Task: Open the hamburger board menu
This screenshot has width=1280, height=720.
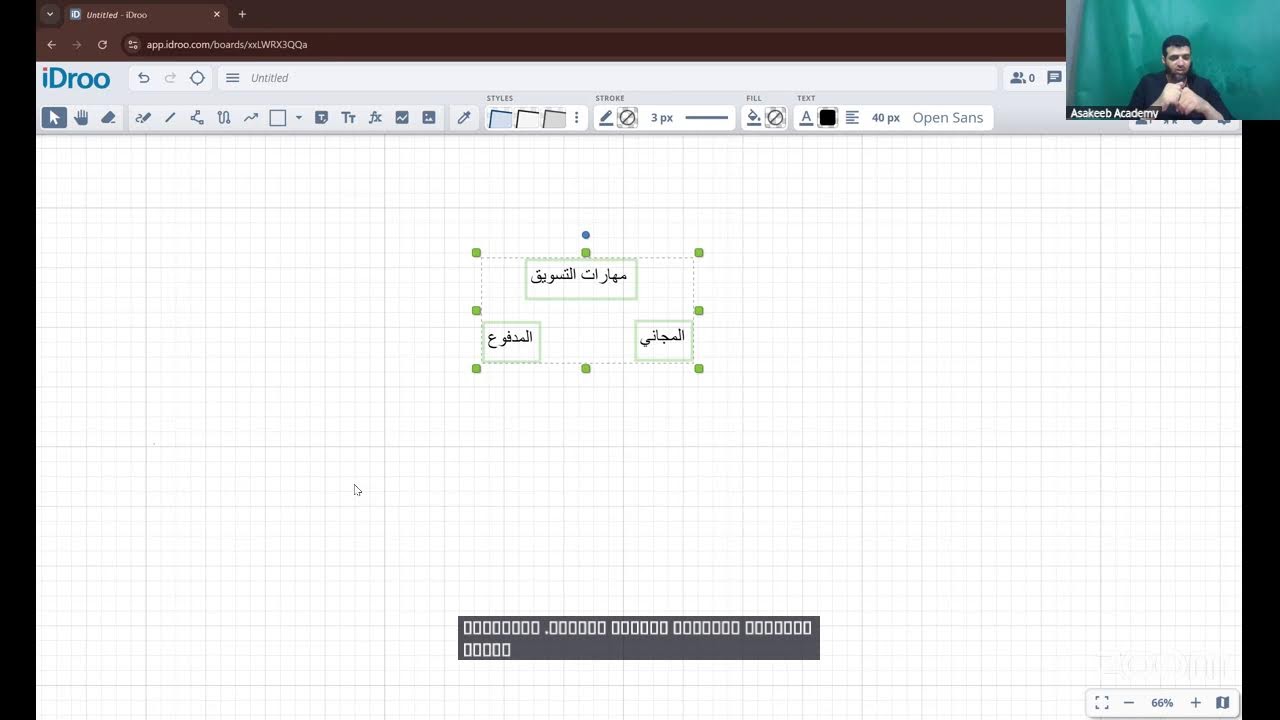Action: (232, 78)
